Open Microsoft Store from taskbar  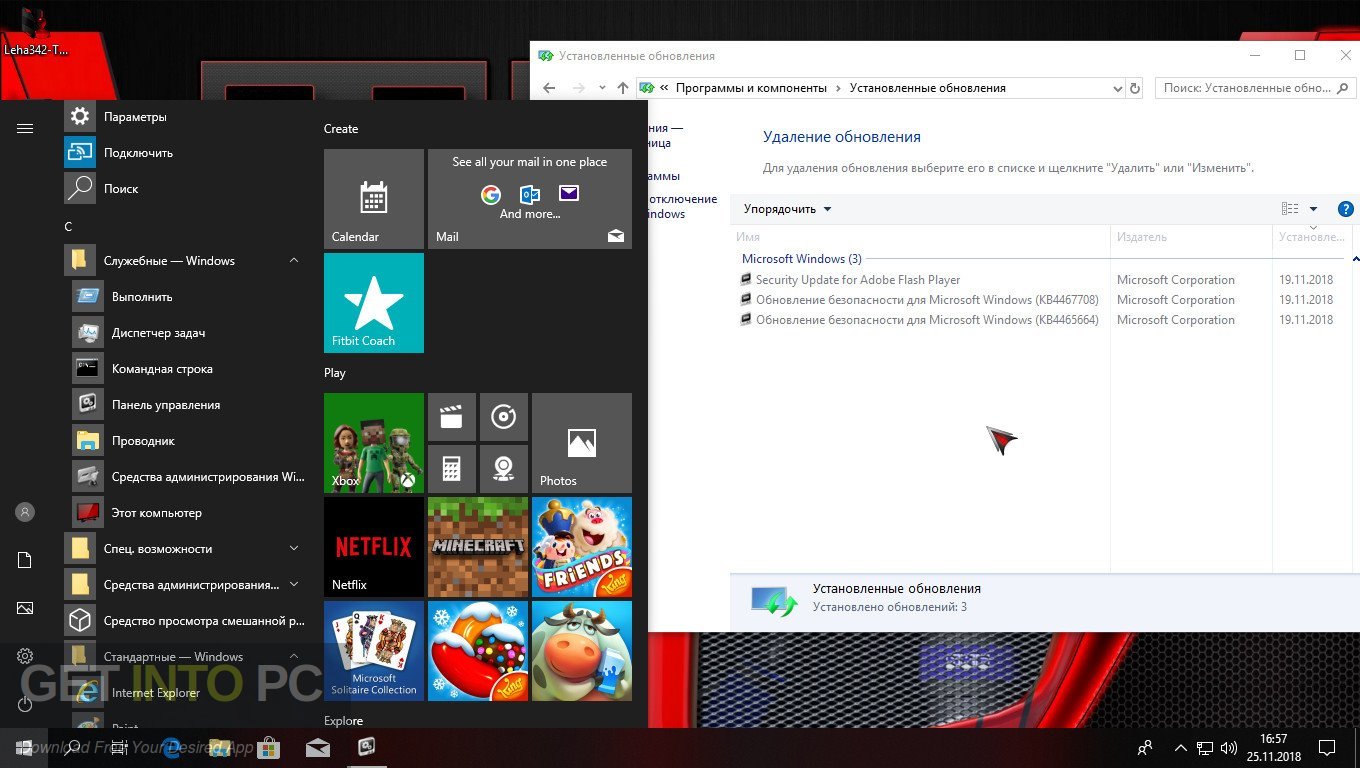[x=268, y=747]
